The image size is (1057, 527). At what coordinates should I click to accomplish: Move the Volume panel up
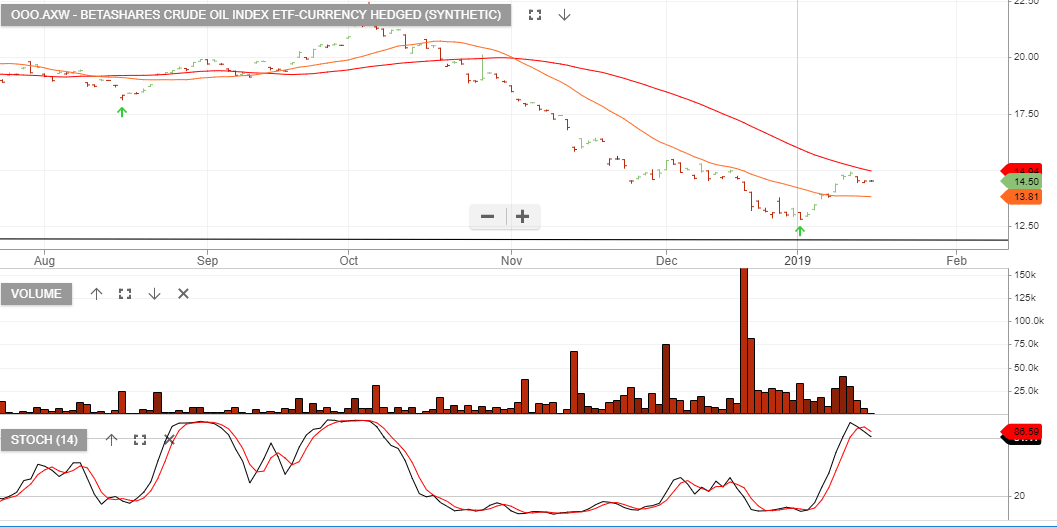pos(96,294)
